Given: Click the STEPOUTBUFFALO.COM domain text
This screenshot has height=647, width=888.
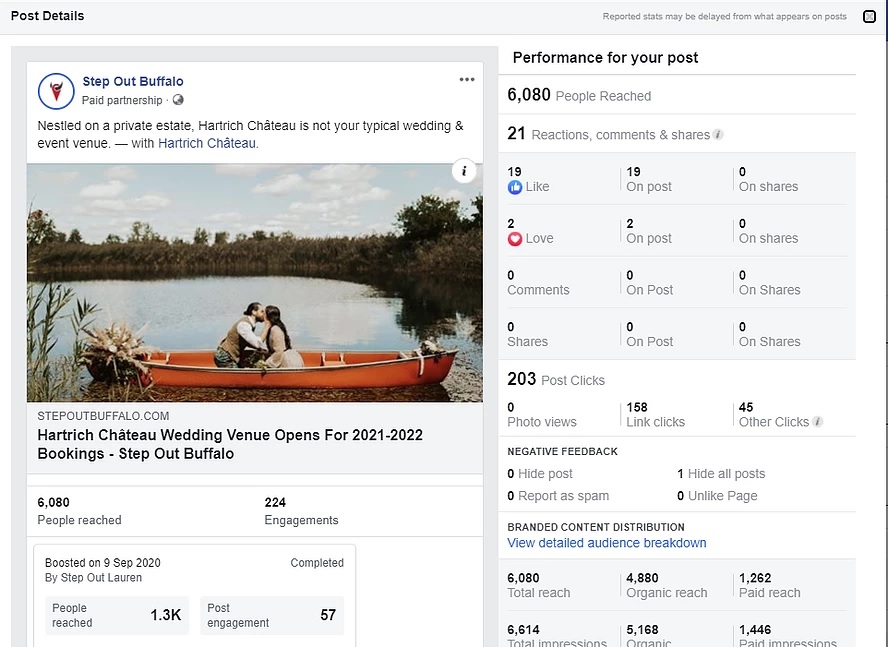Looking at the screenshot, I should point(103,416).
